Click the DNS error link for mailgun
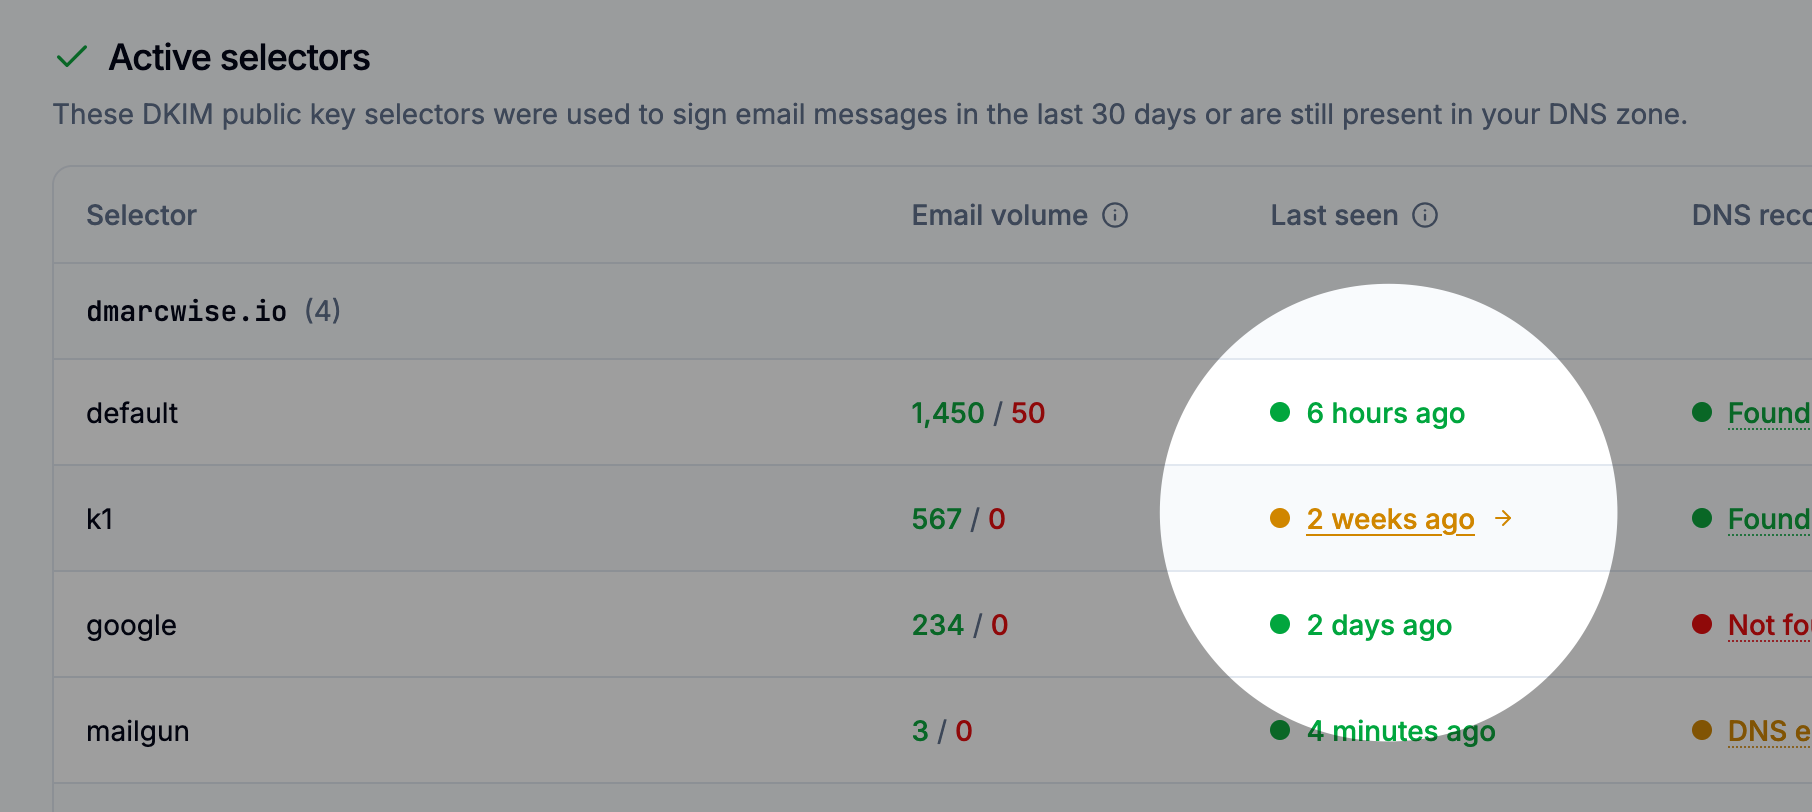This screenshot has height=812, width=1812. (1768, 731)
